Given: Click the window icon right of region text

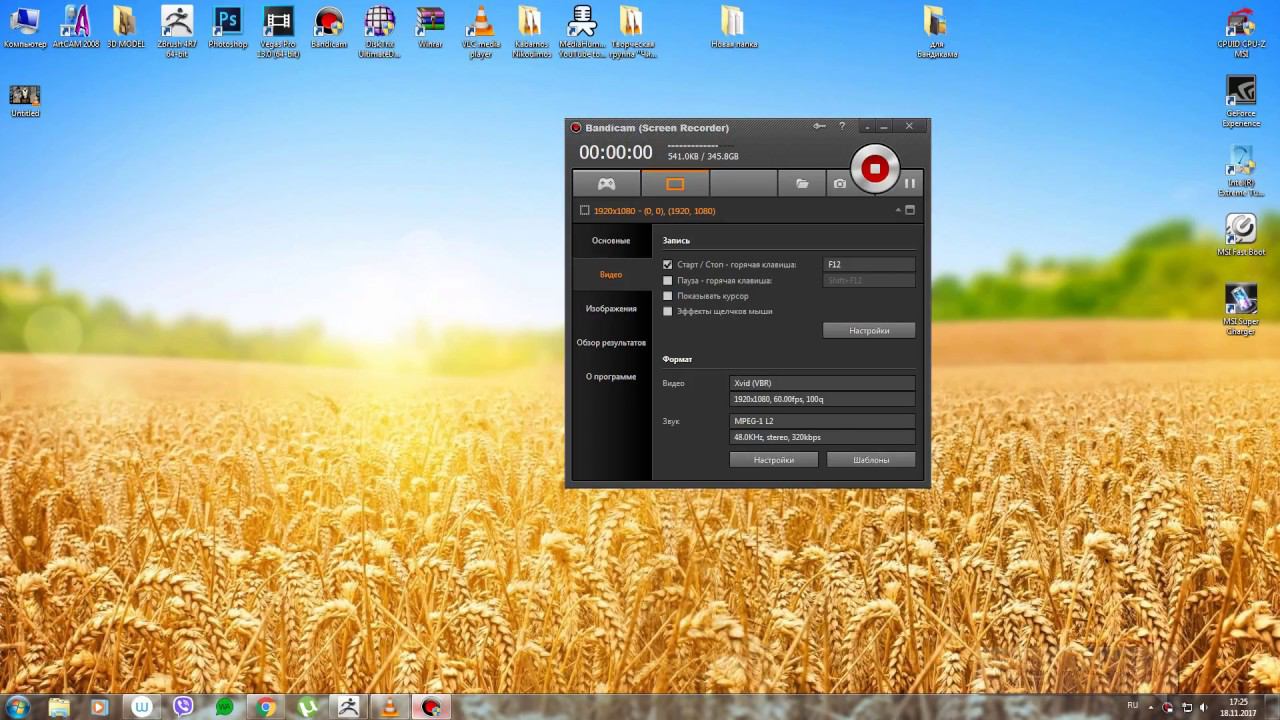Looking at the screenshot, I should point(910,210).
